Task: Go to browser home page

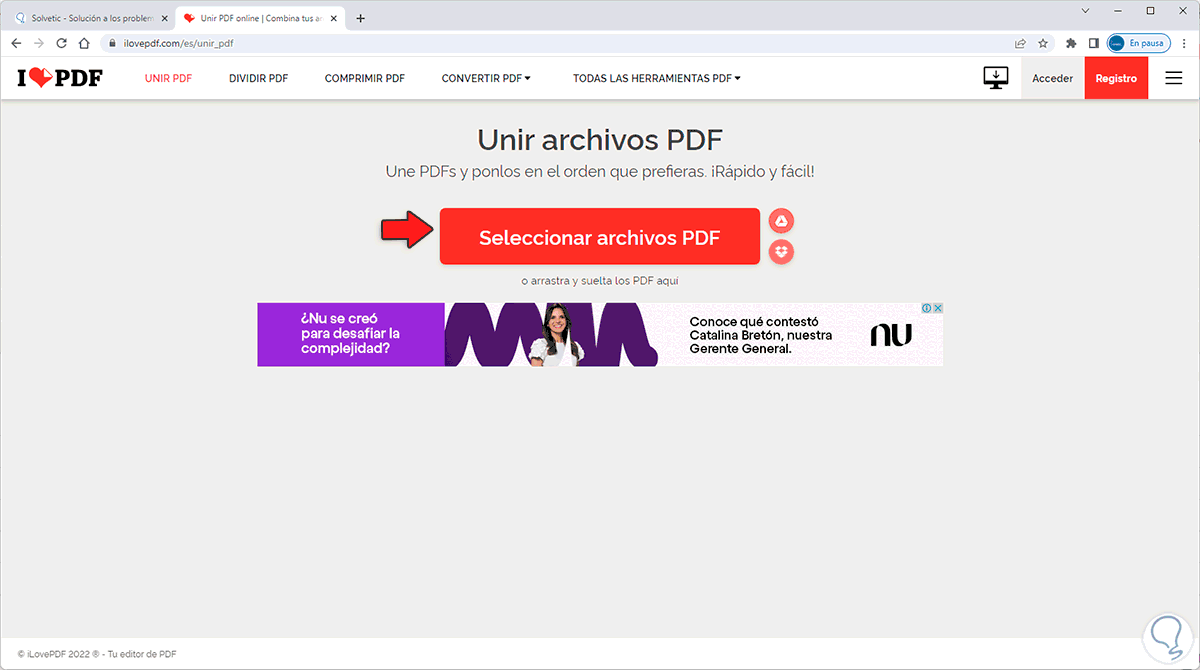Action: (x=84, y=43)
